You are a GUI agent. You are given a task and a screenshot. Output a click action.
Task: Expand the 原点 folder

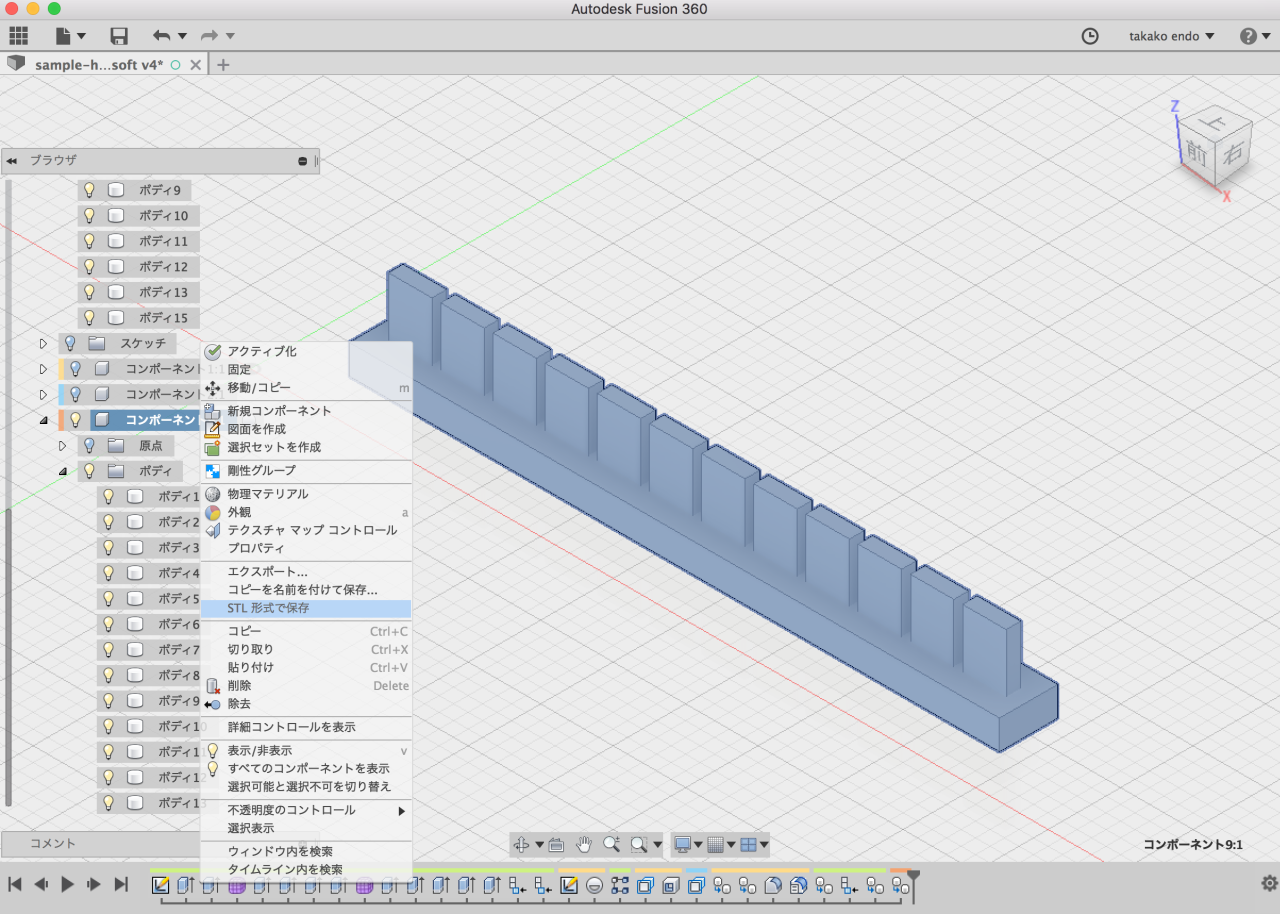click(x=62, y=445)
